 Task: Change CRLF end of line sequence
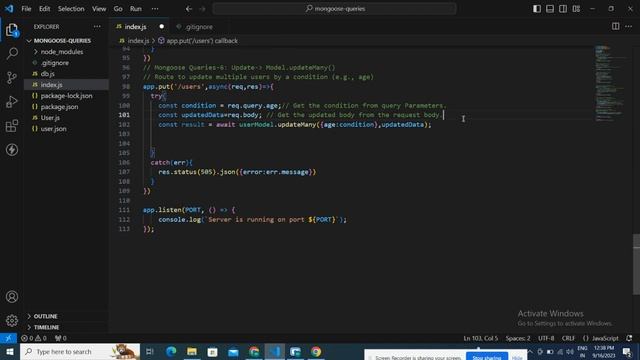tap(568, 338)
